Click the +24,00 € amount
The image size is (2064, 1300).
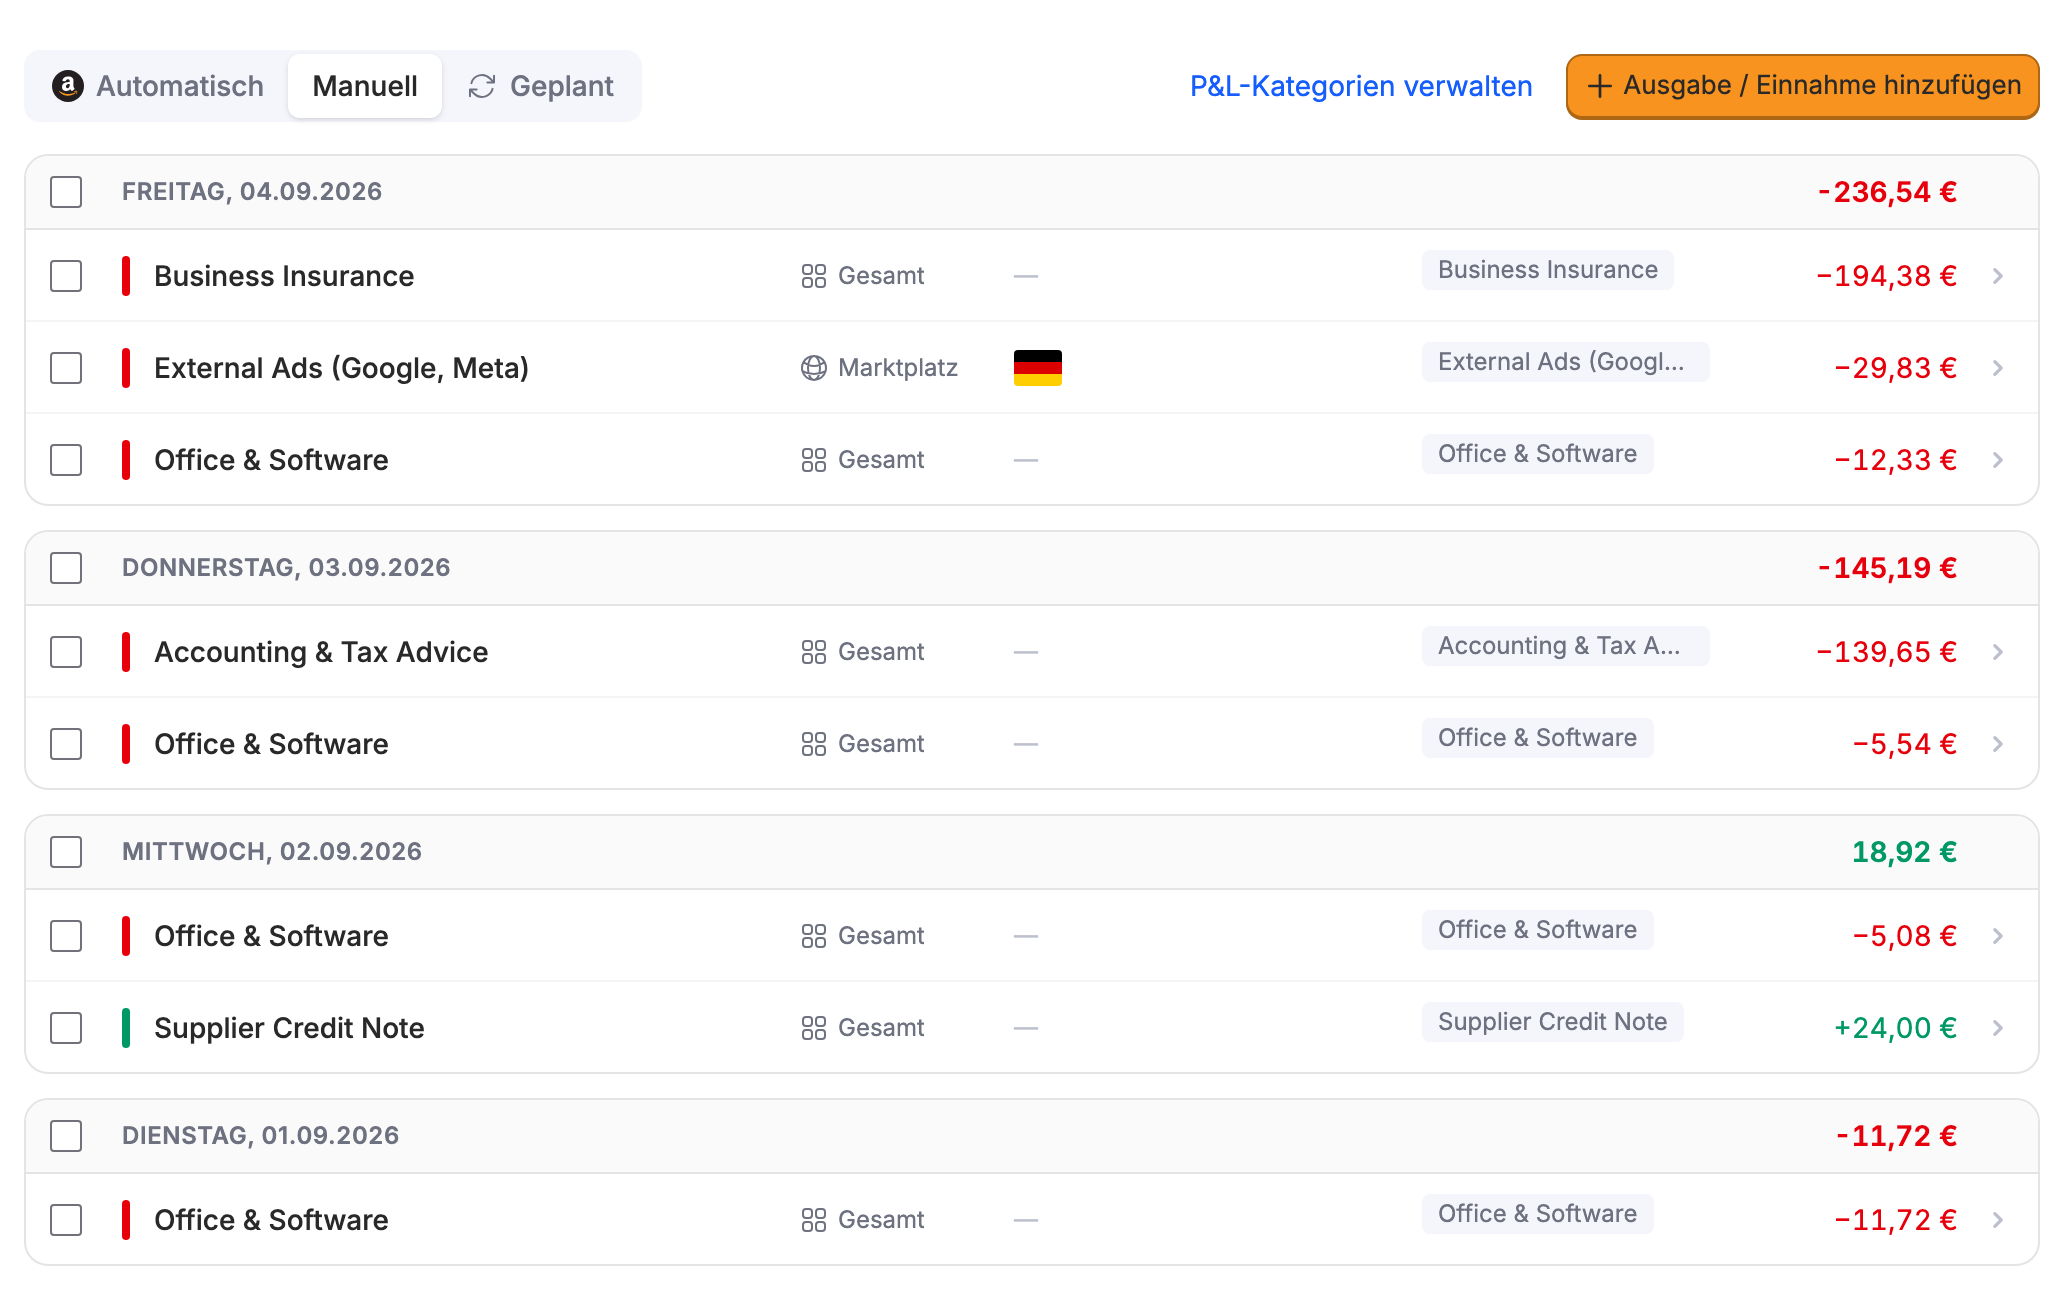point(1895,1028)
